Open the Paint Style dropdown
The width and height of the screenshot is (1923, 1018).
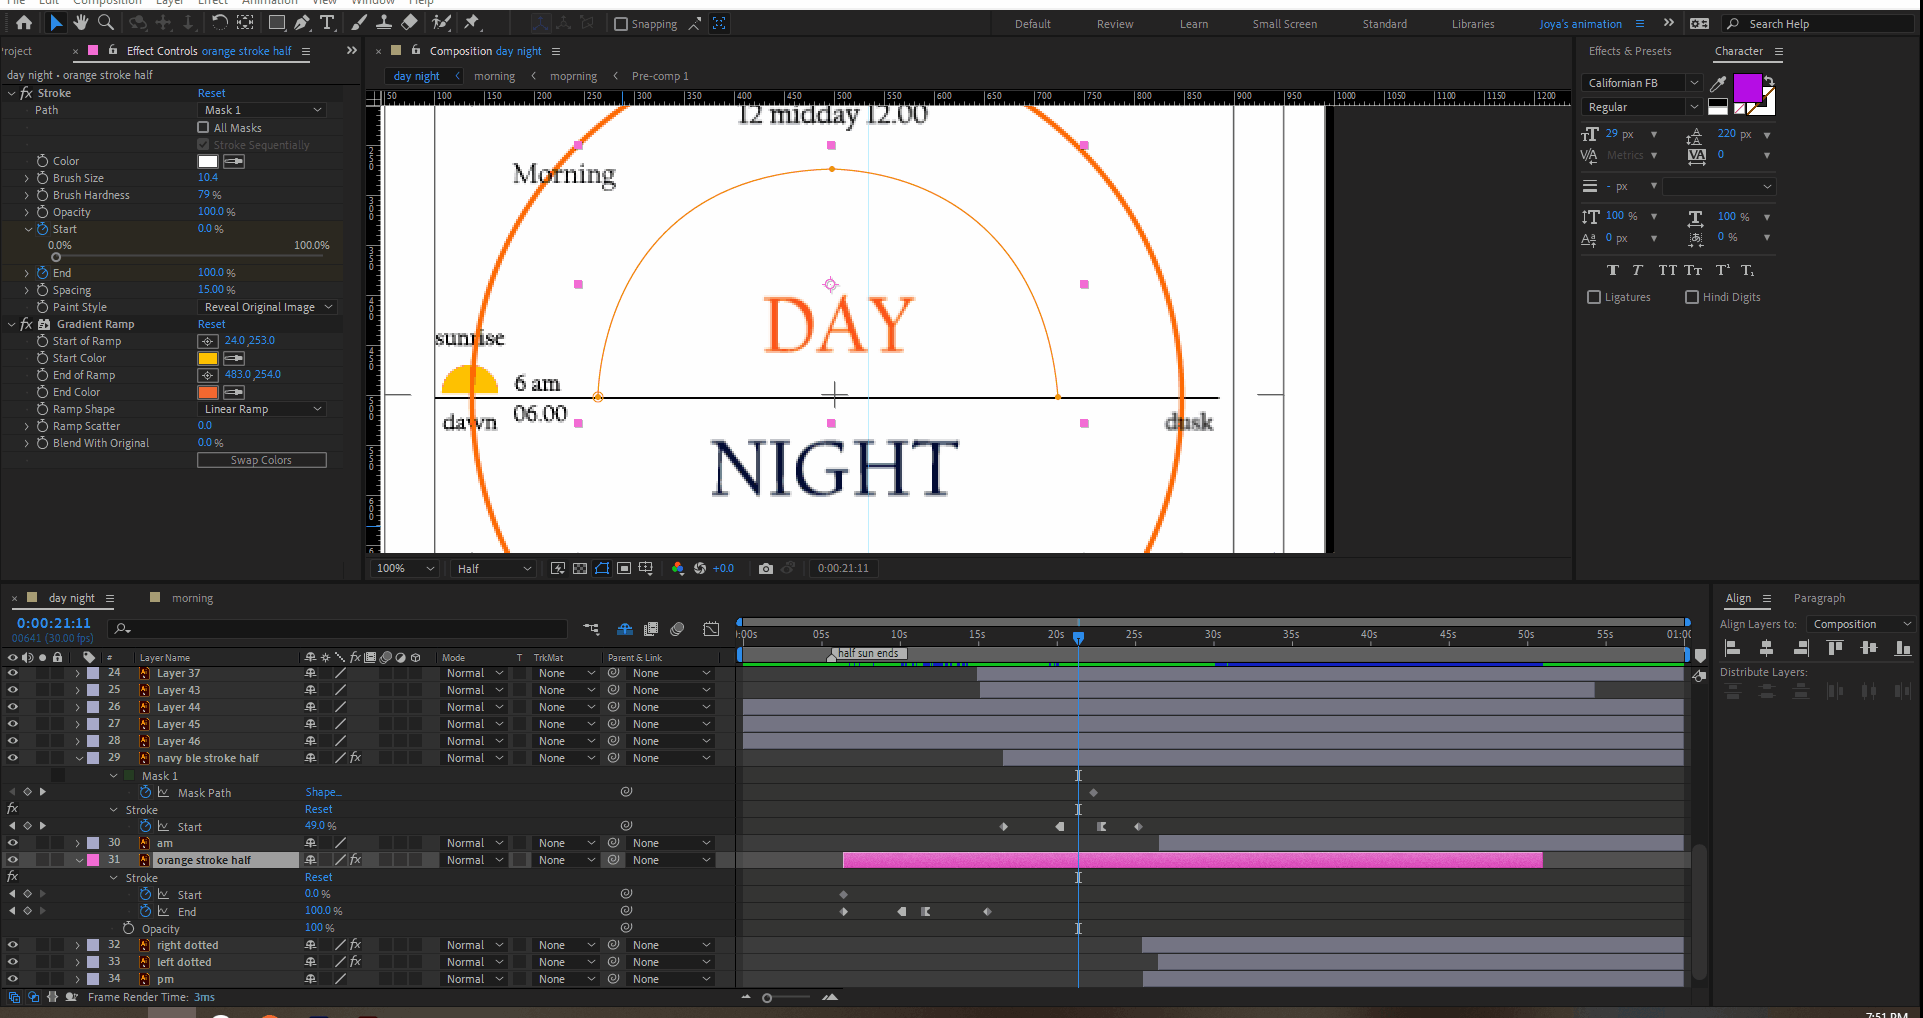(x=266, y=307)
